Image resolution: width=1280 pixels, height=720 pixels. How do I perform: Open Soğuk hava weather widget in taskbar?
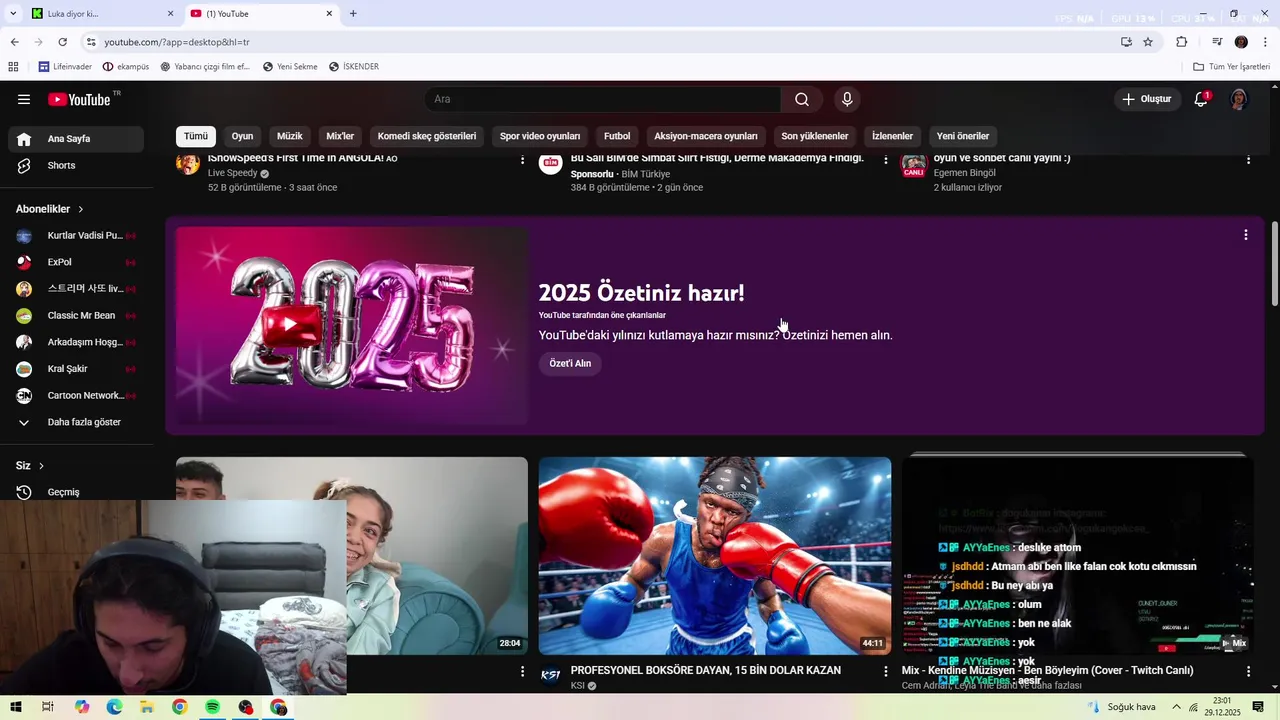pyautogui.click(x=1121, y=707)
